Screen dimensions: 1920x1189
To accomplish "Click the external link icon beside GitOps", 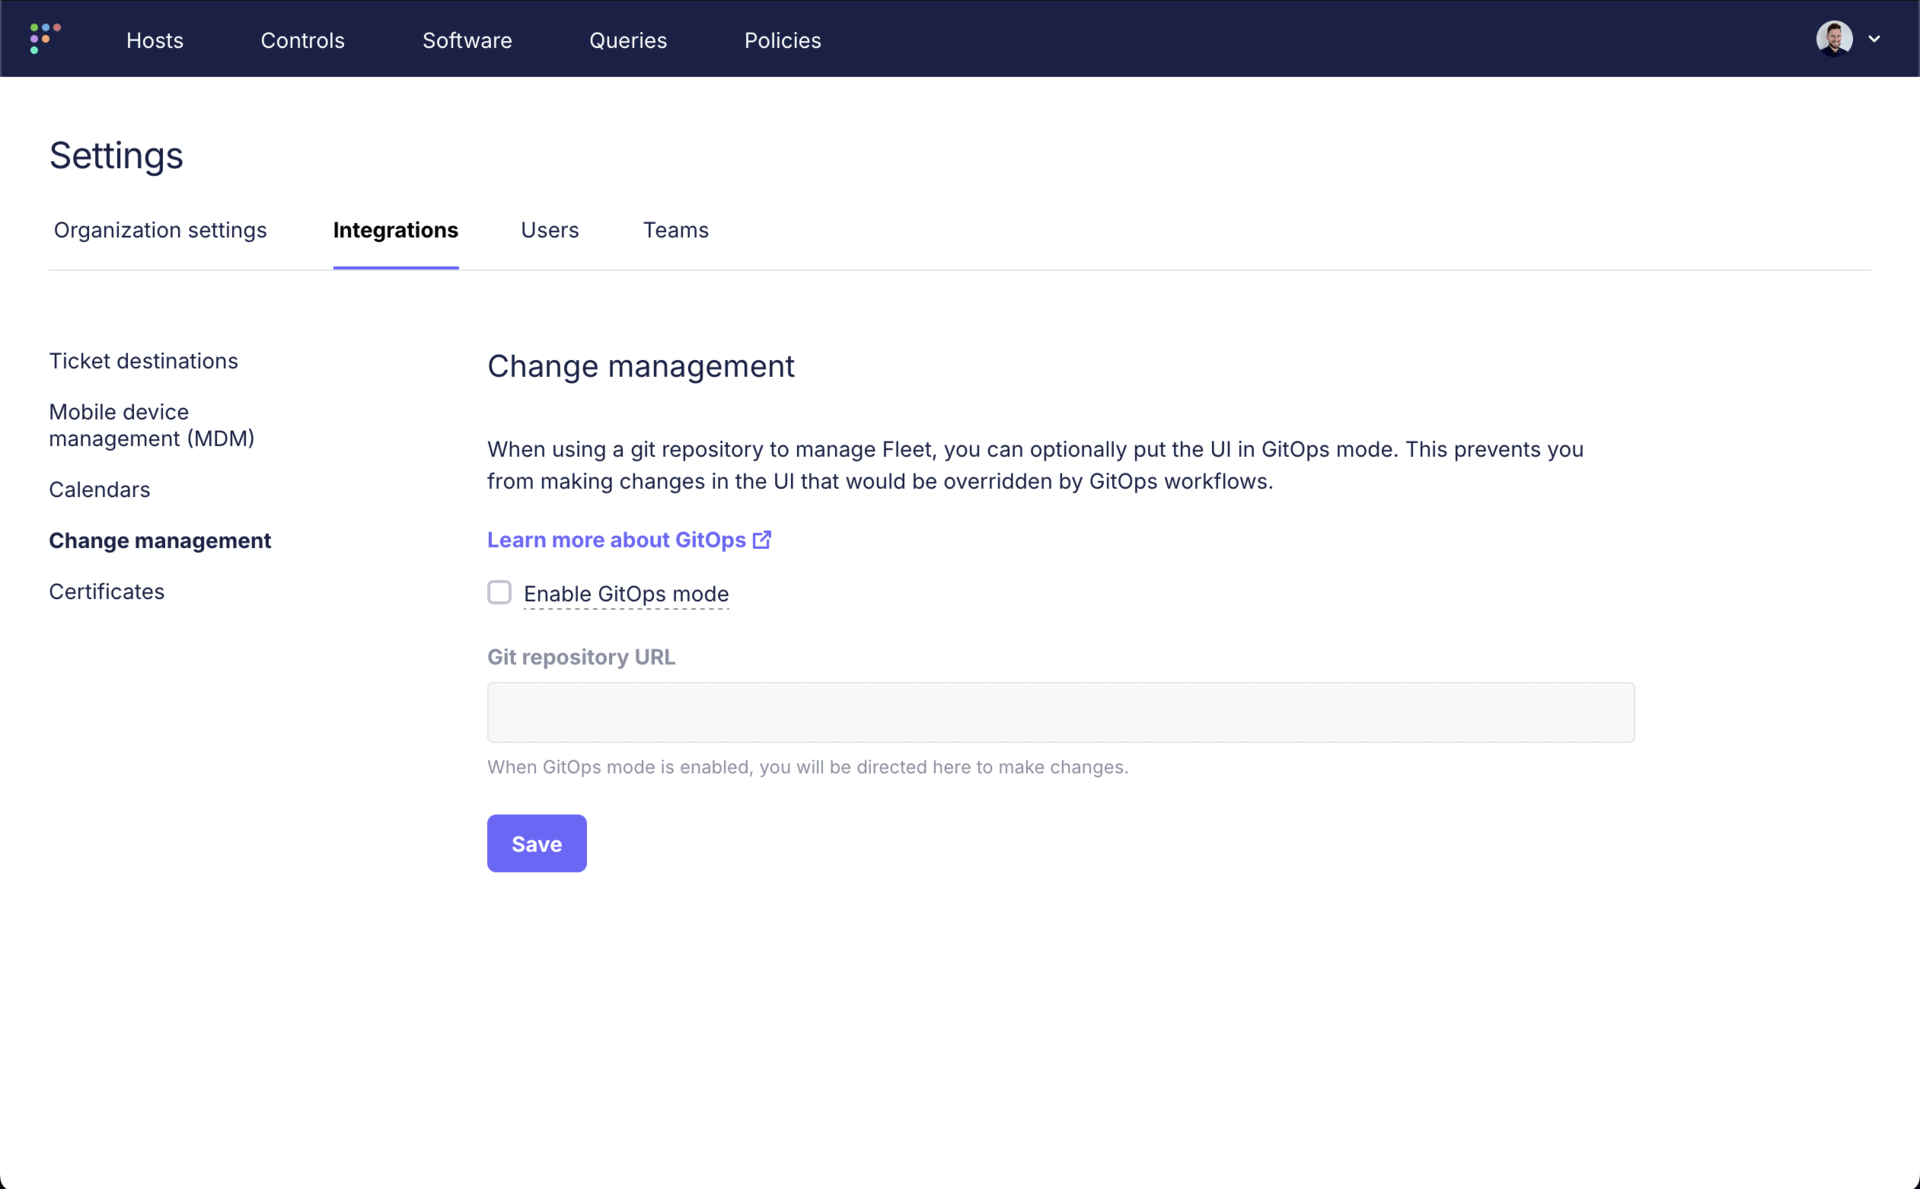I will [762, 540].
